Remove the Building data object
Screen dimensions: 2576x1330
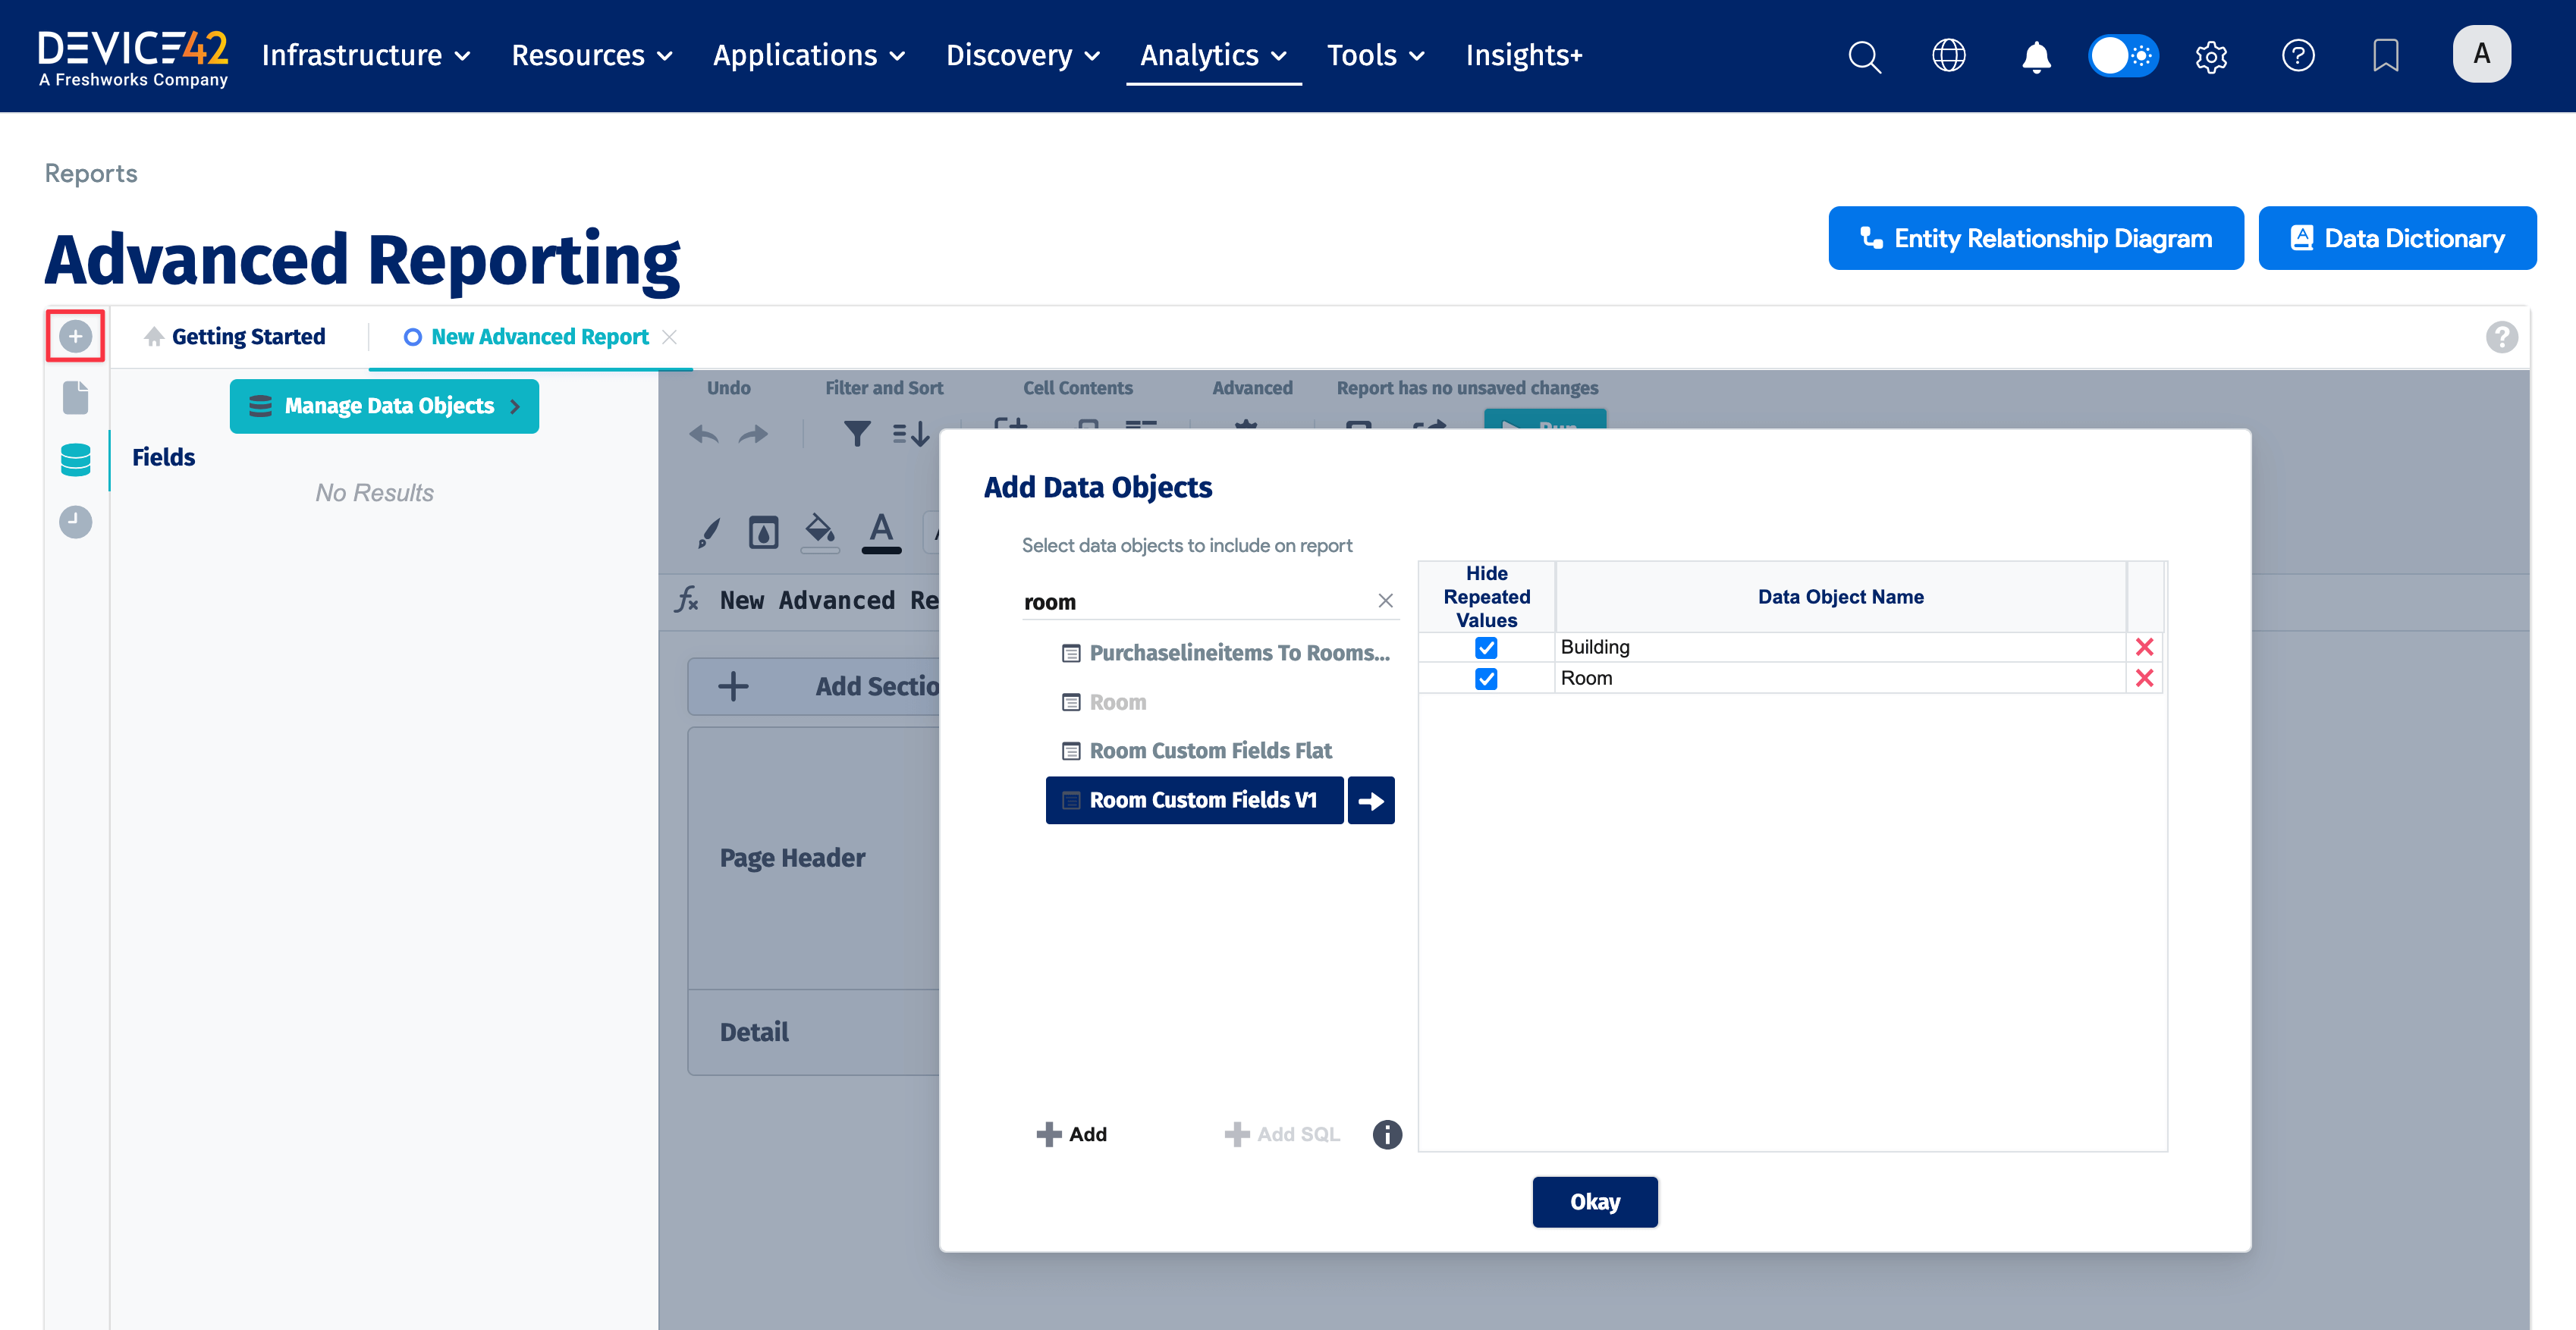pyautogui.click(x=2144, y=647)
